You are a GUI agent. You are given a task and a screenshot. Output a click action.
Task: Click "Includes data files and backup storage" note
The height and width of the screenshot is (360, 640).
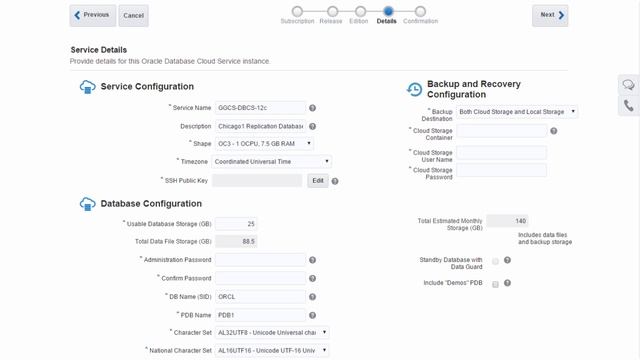click(x=545, y=238)
